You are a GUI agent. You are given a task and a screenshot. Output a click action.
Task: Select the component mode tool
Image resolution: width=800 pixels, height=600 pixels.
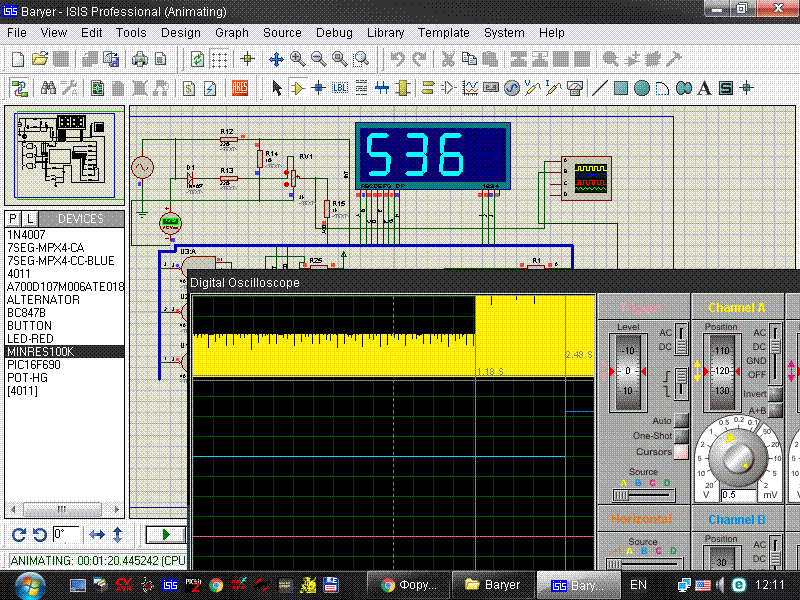pos(297,88)
